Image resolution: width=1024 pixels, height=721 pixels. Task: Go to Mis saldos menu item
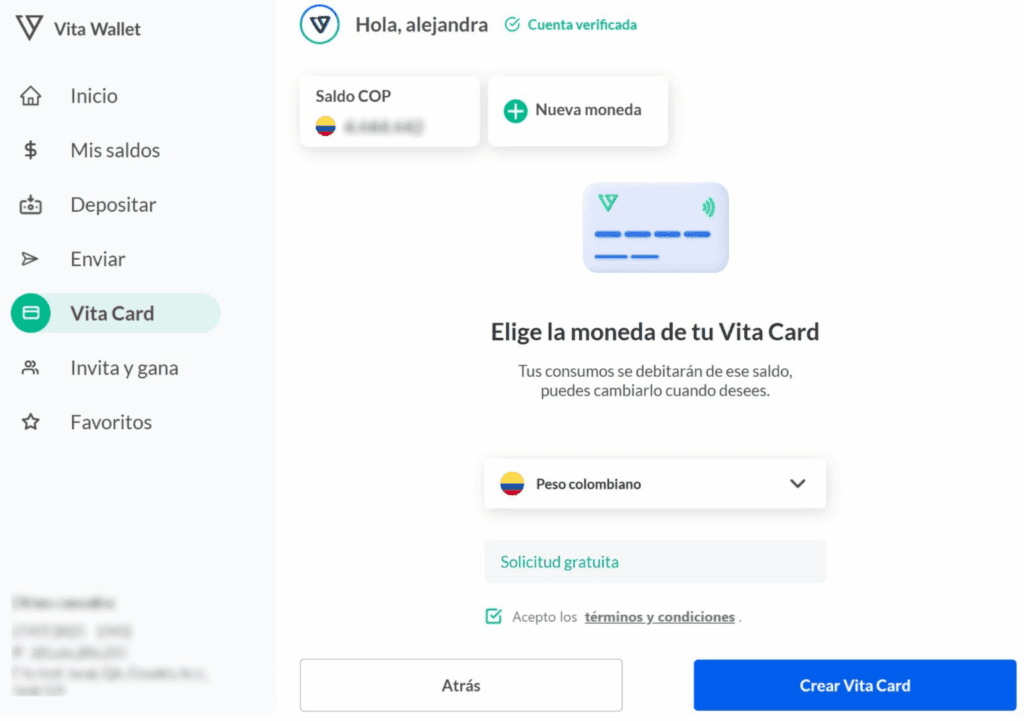(x=115, y=150)
